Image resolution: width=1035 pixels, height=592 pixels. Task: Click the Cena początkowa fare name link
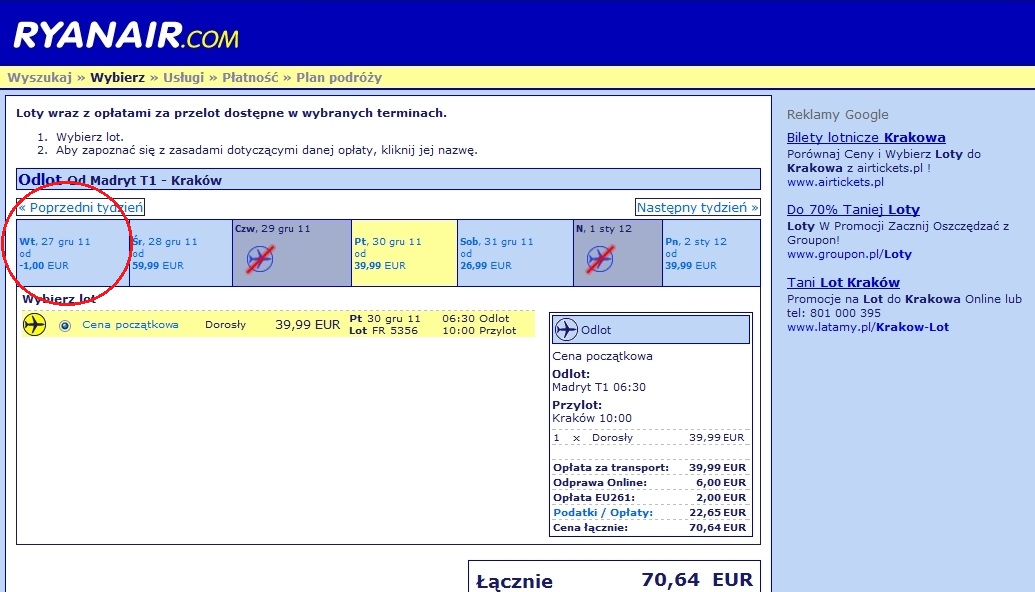[130, 325]
